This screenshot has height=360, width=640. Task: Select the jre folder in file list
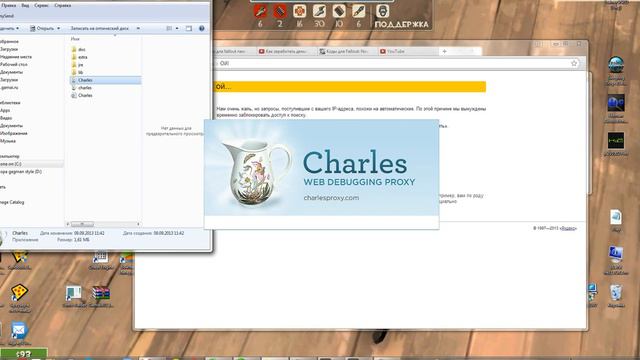[x=78, y=65]
